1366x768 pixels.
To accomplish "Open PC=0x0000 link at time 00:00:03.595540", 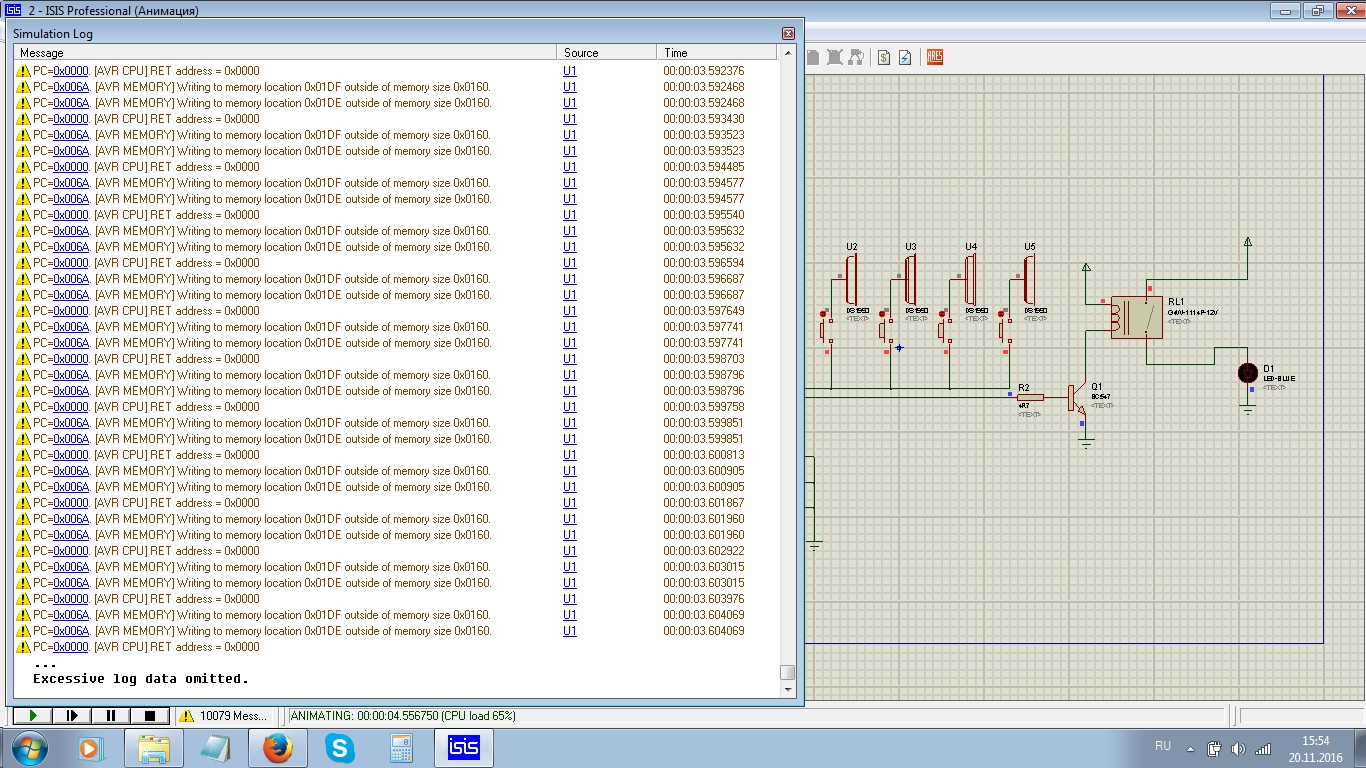I will (71, 215).
